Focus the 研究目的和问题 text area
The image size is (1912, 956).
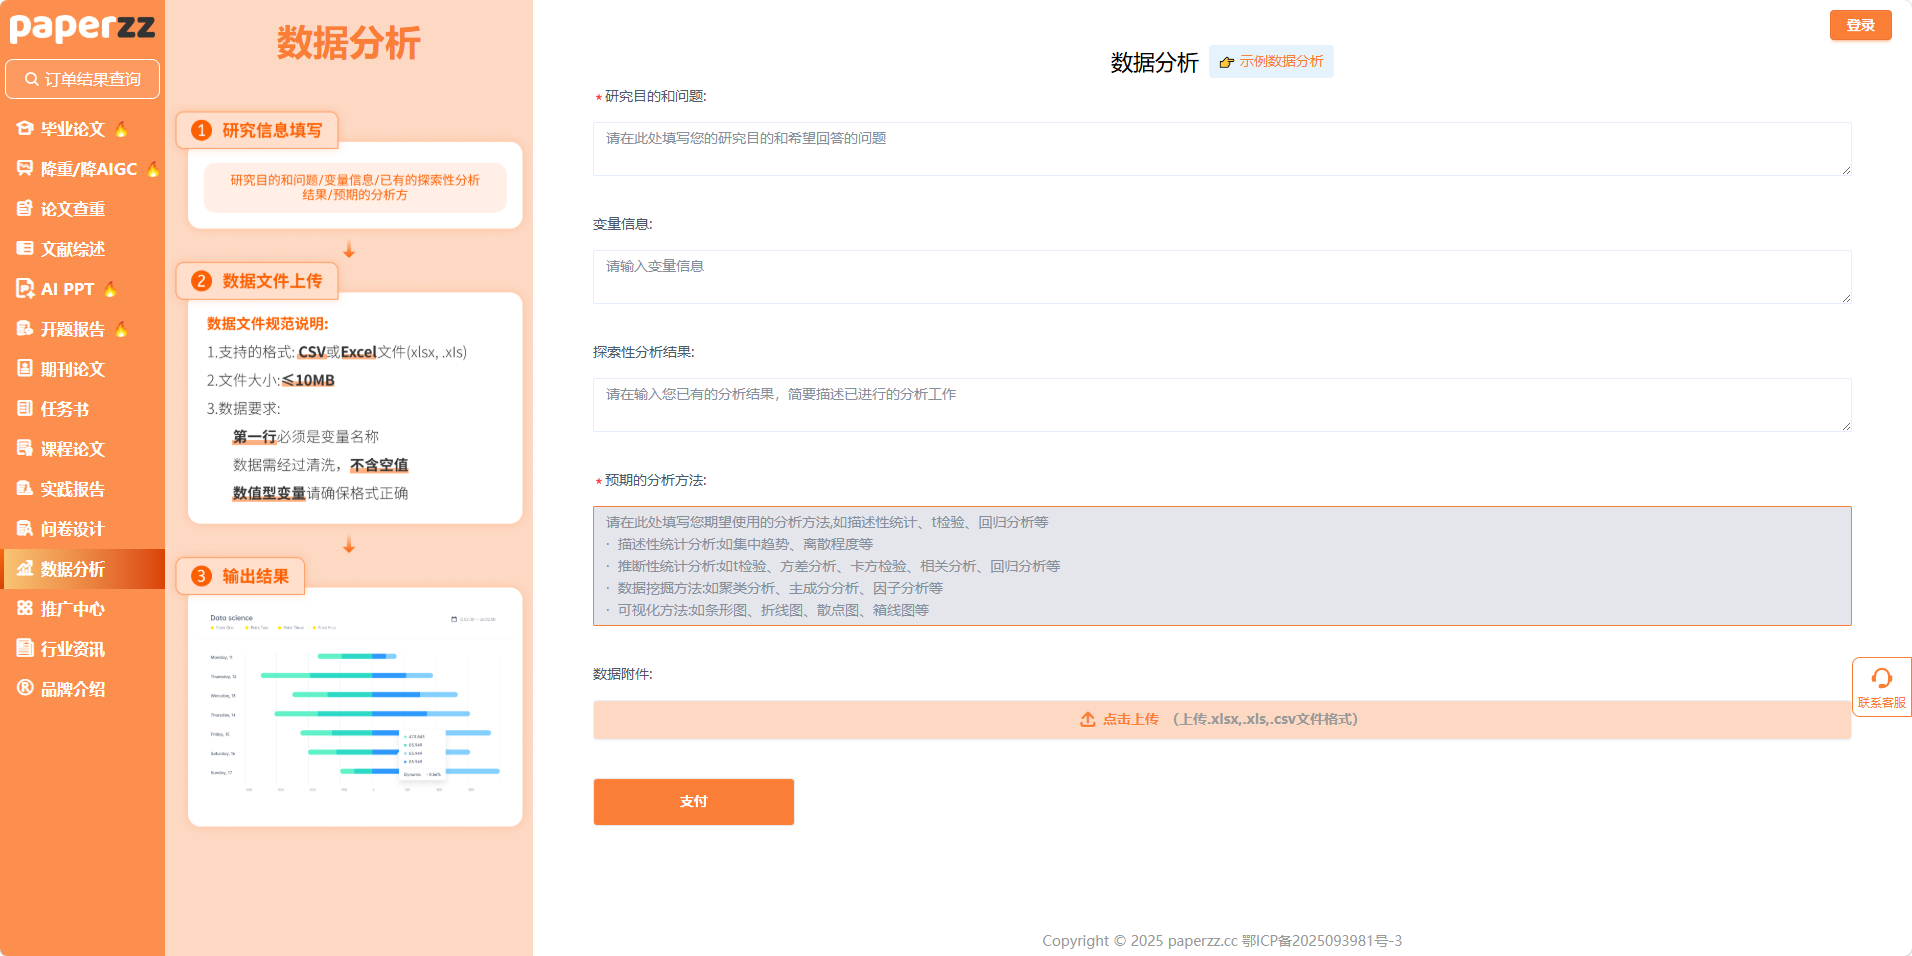(x=1221, y=149)
